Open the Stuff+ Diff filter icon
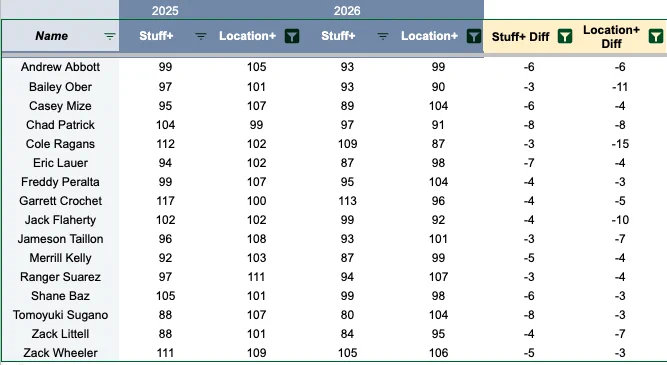Screen dimensions: 667x365 click(x=565, y=37)
